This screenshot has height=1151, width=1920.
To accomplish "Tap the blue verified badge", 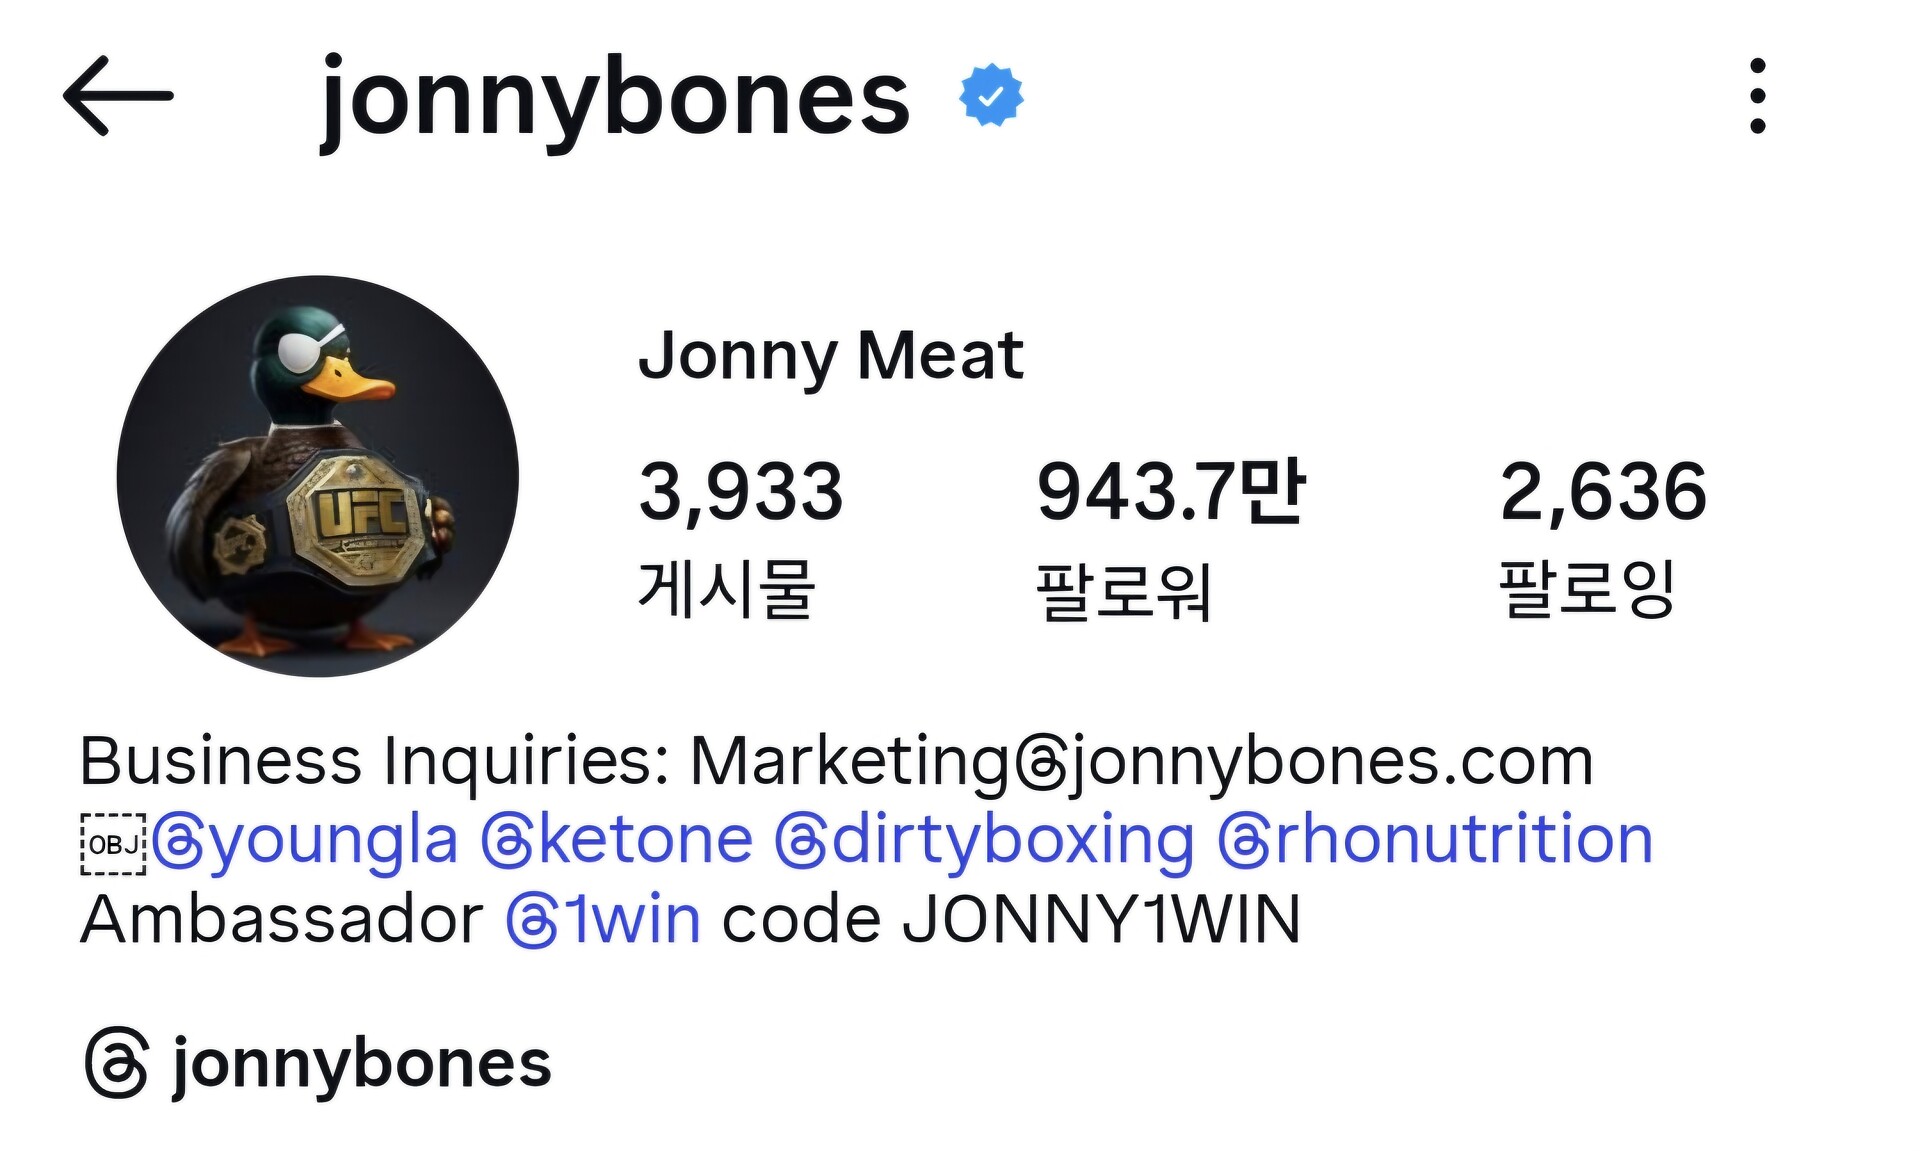I will (991, 96).
